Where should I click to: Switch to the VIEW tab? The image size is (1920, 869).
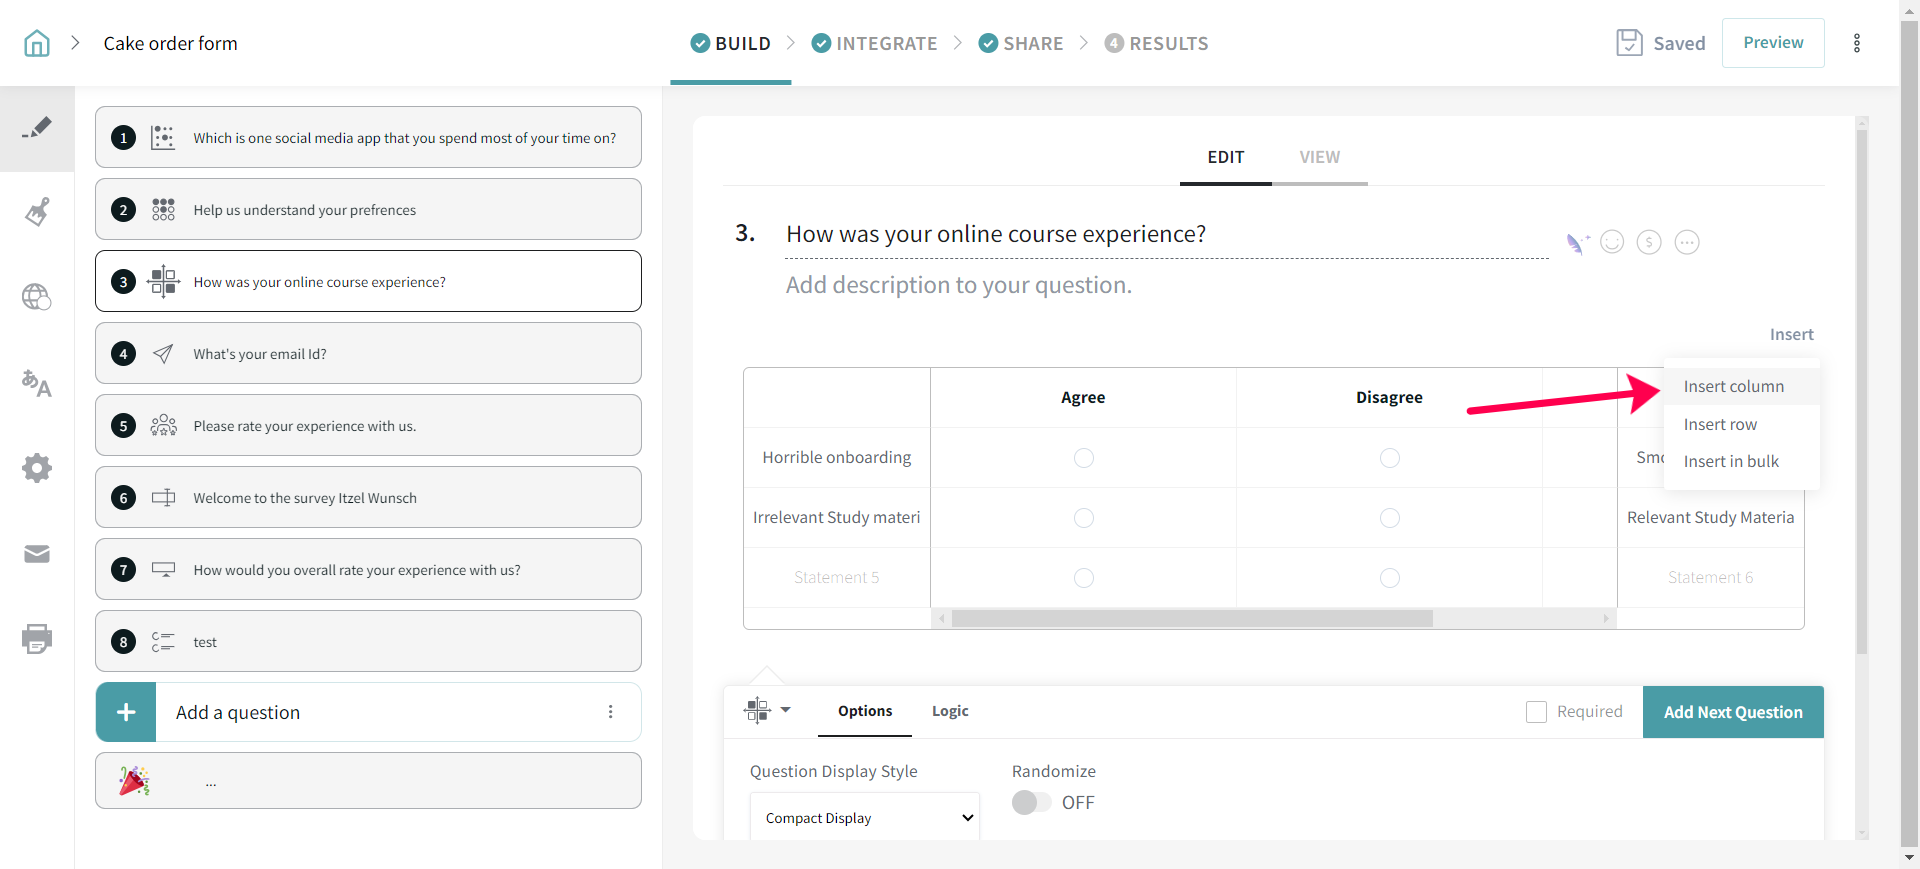click(1319, 157)
